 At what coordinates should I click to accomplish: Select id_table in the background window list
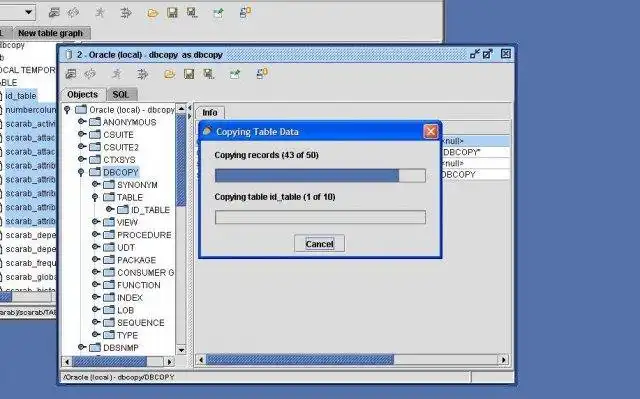tap(21, 96)
